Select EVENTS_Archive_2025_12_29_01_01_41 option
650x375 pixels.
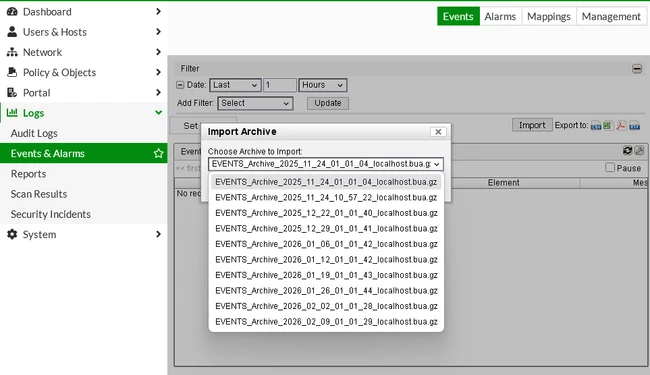coord(326,229)
